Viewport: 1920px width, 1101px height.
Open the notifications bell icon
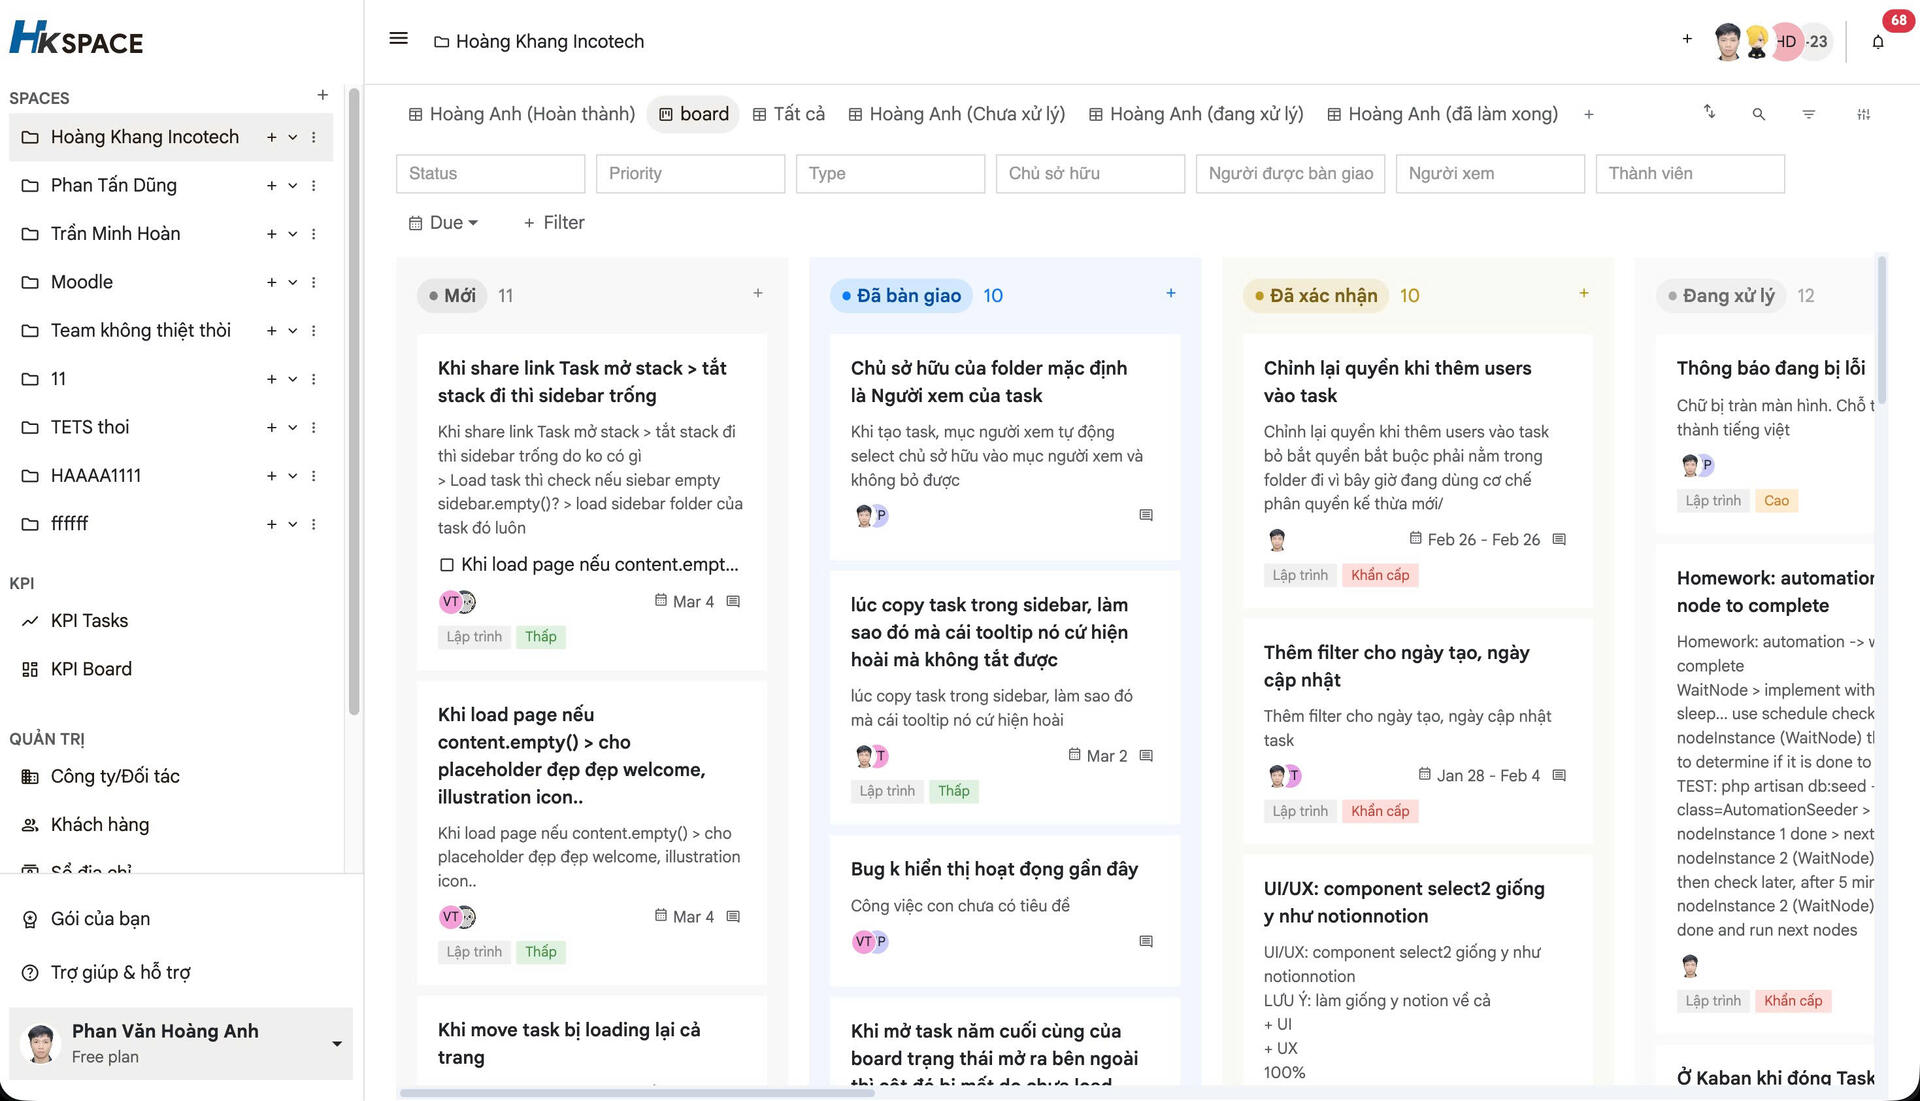click(x=1877, y=42)
